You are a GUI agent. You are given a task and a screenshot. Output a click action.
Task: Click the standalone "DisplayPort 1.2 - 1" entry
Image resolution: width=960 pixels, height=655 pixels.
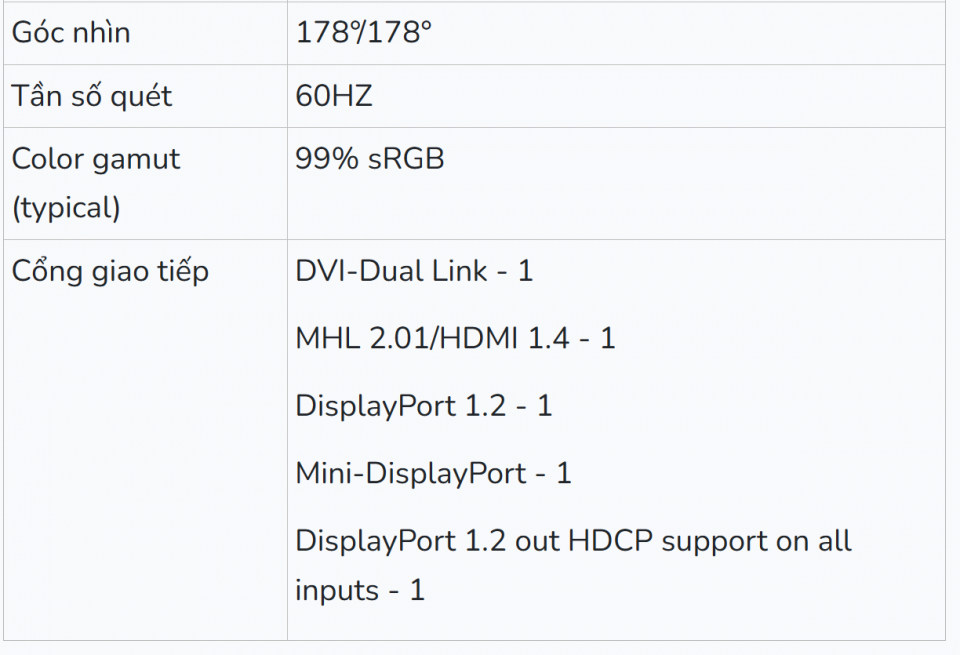click(423, 405)
